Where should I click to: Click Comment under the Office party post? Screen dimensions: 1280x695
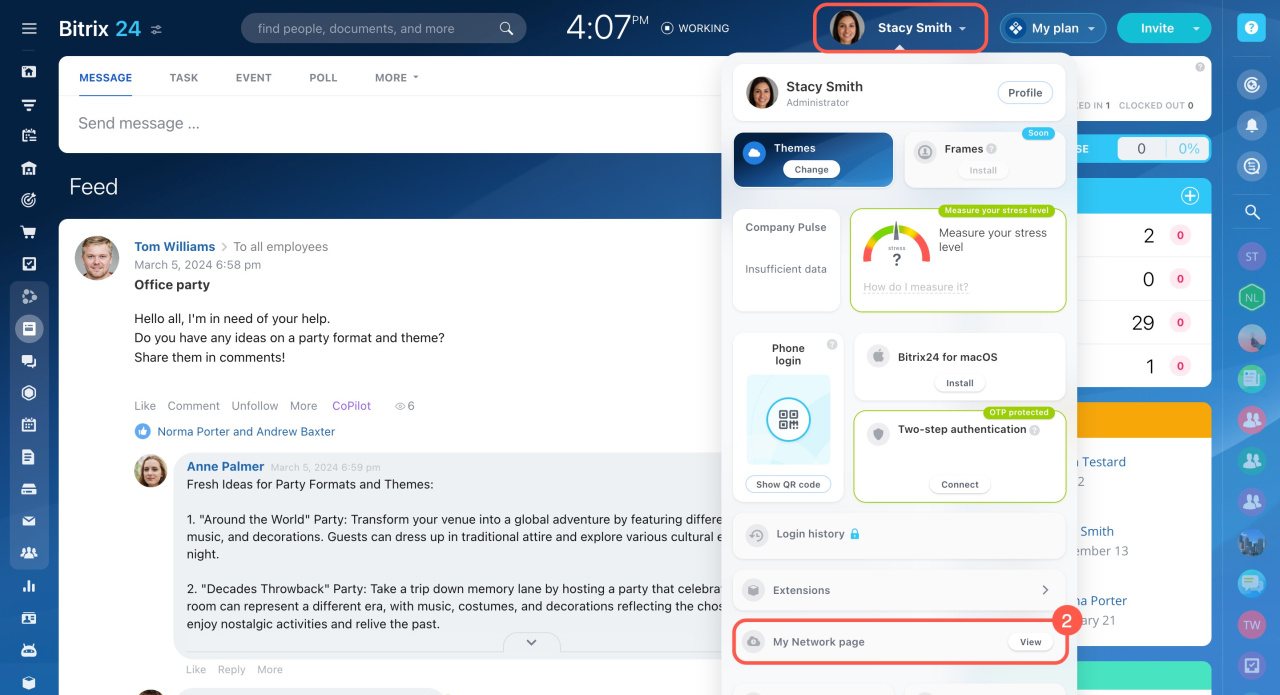194,406
